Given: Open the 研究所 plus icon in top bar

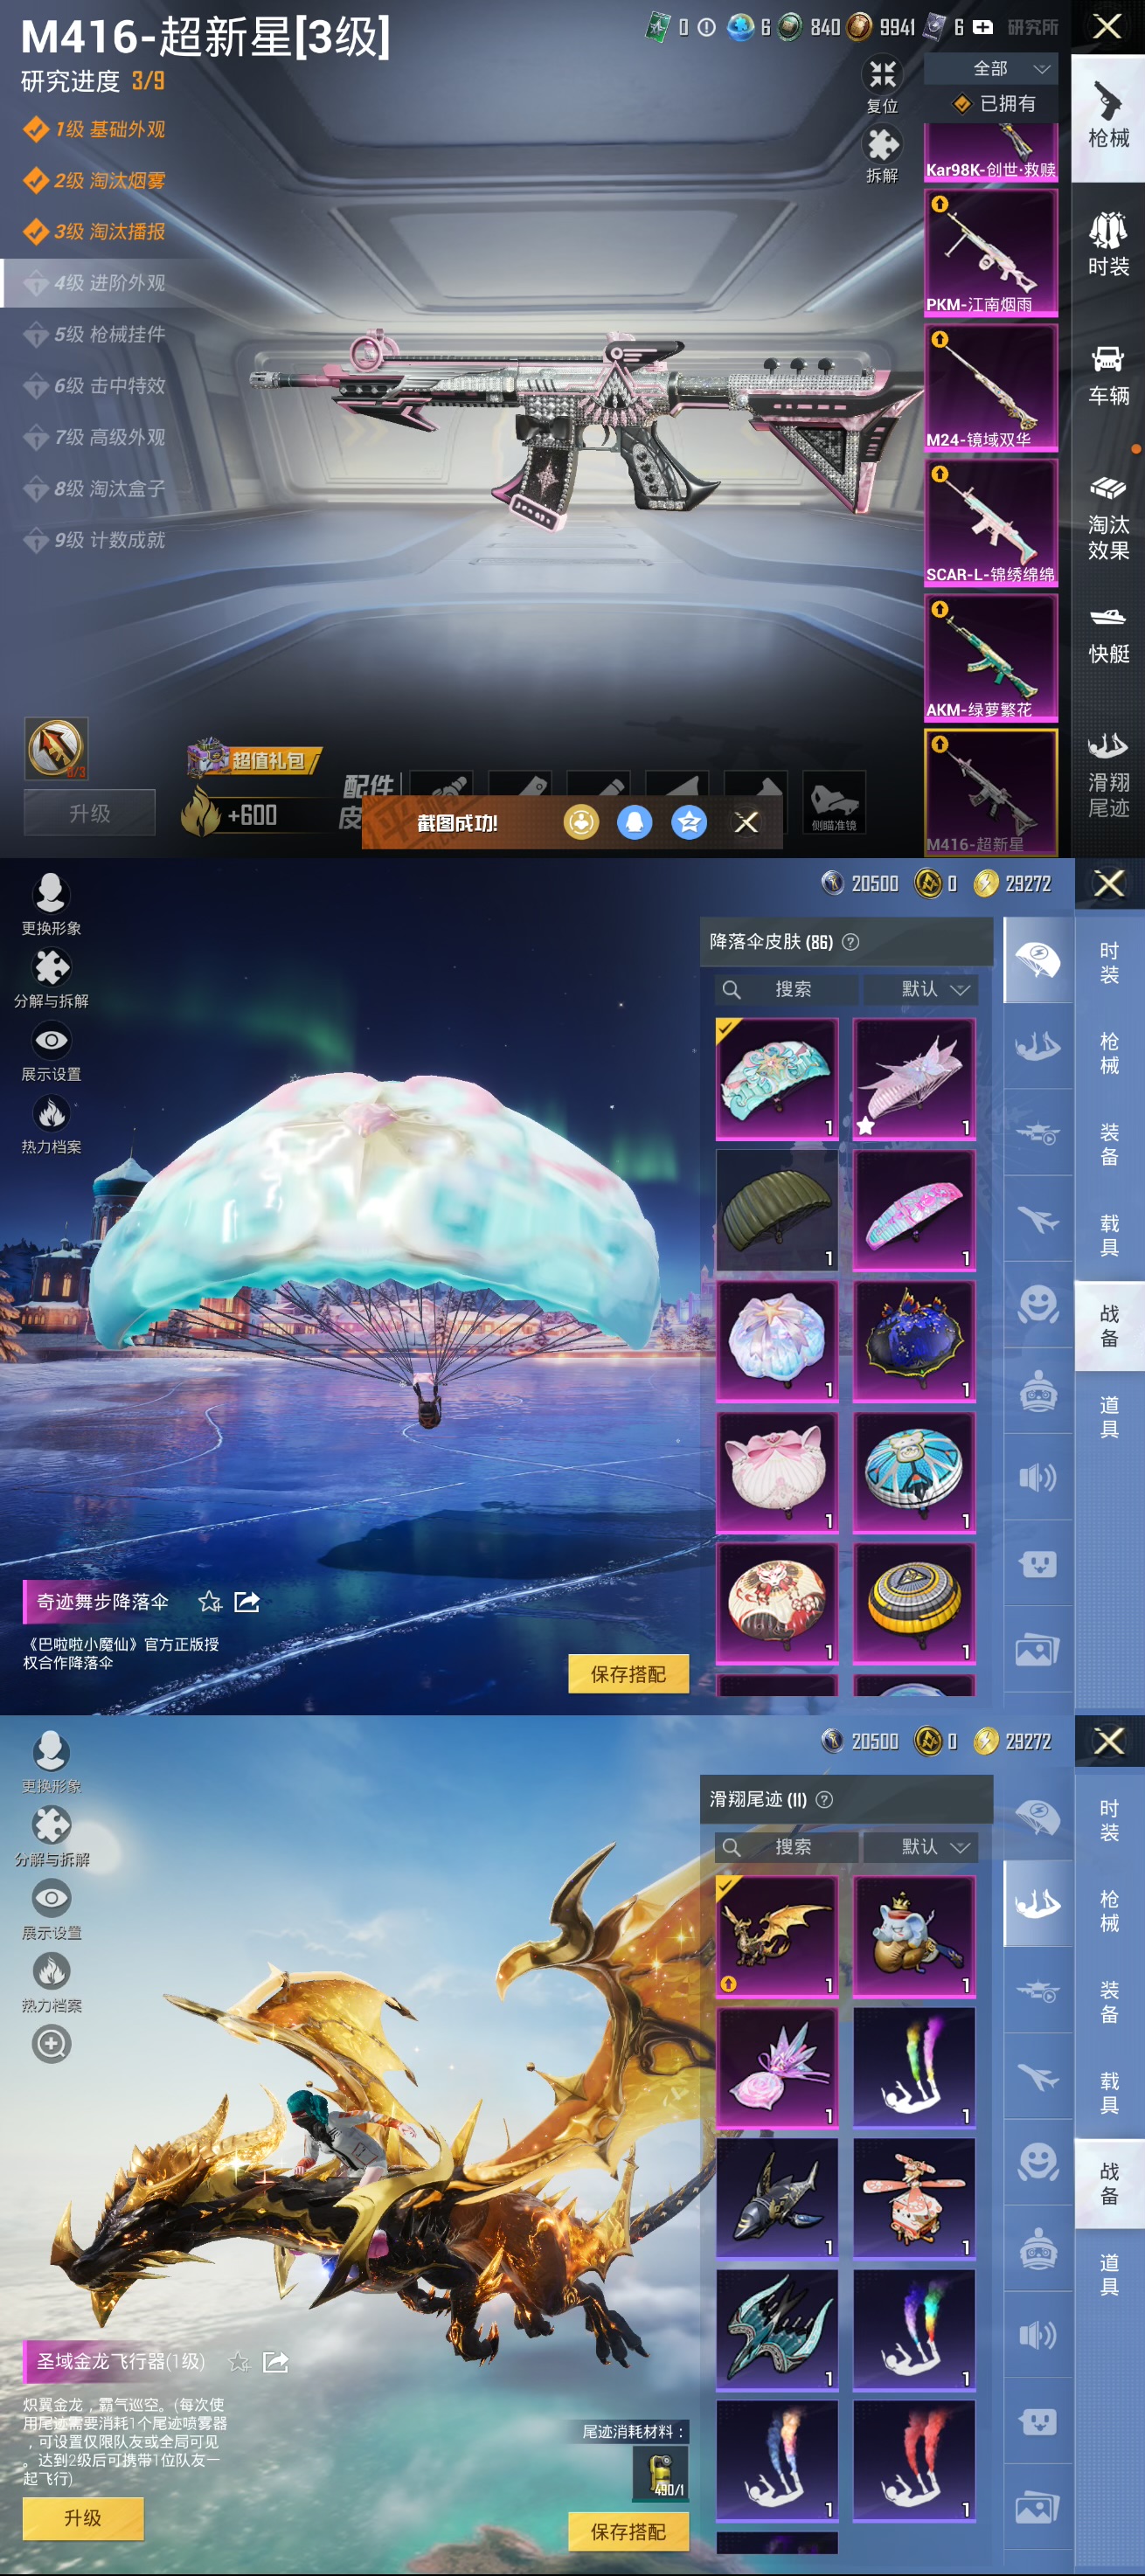Looking at the screenshot, I should [x=982, y=27].
